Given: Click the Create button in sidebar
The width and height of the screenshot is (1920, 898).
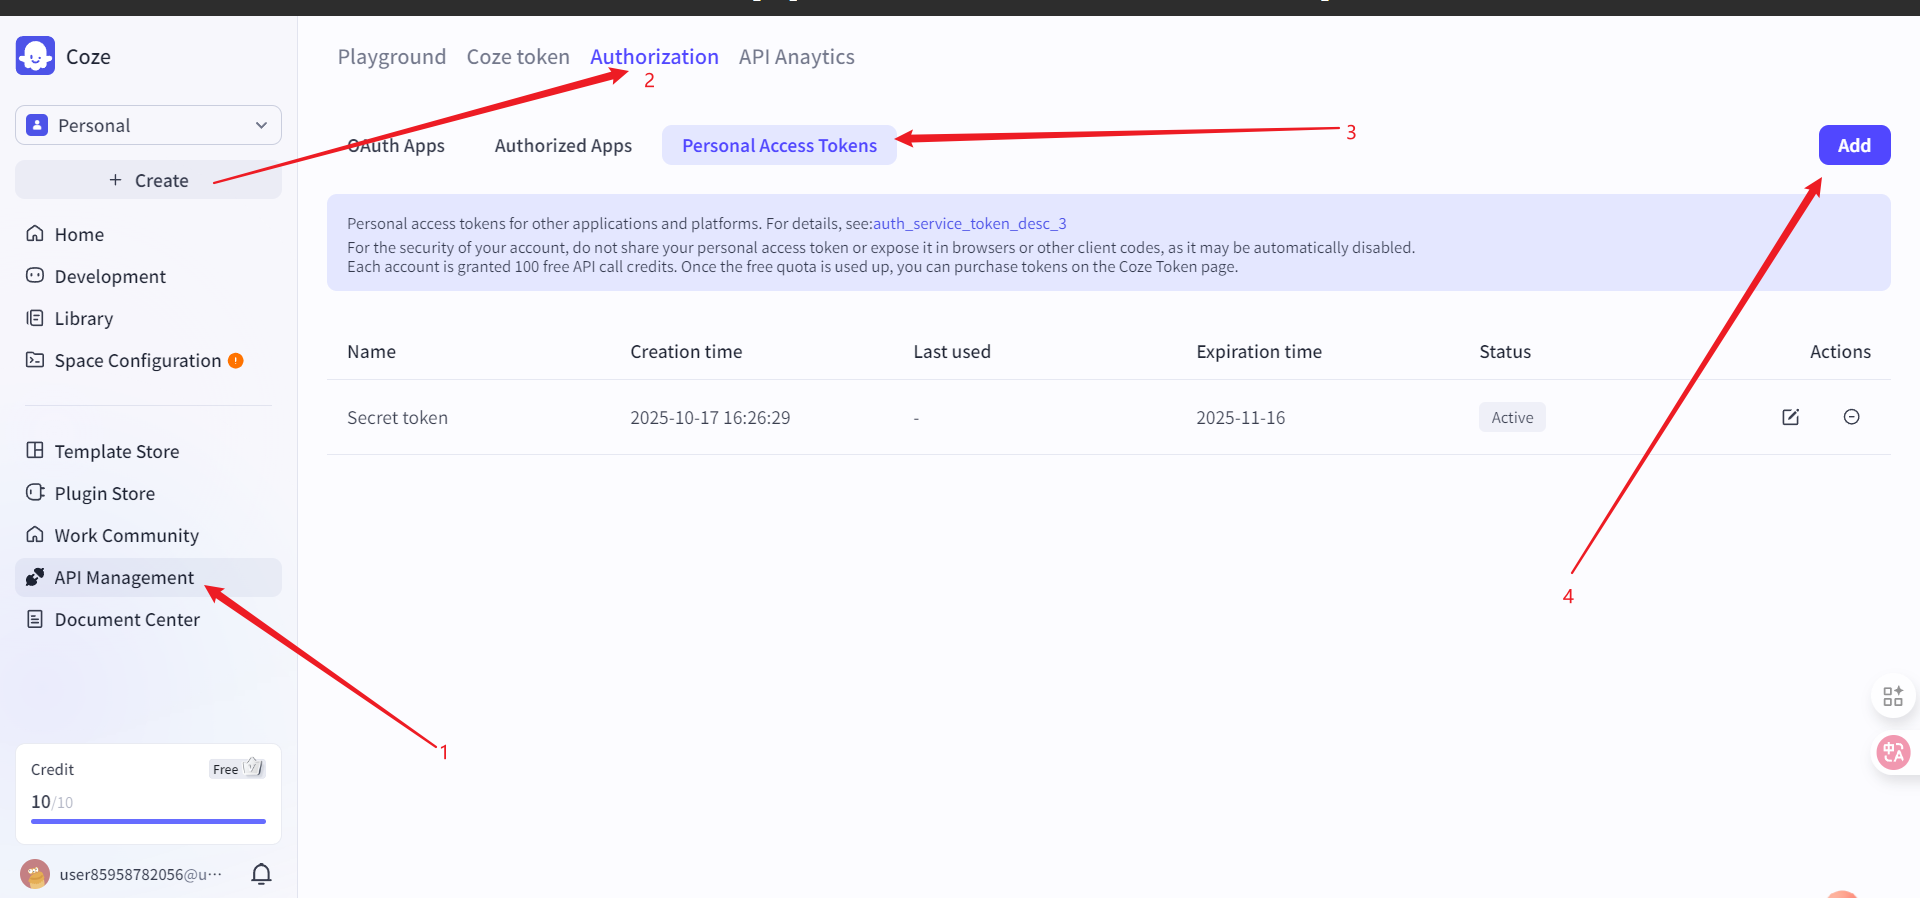Looking at the screenshot, I should click(x=148, y=180).
